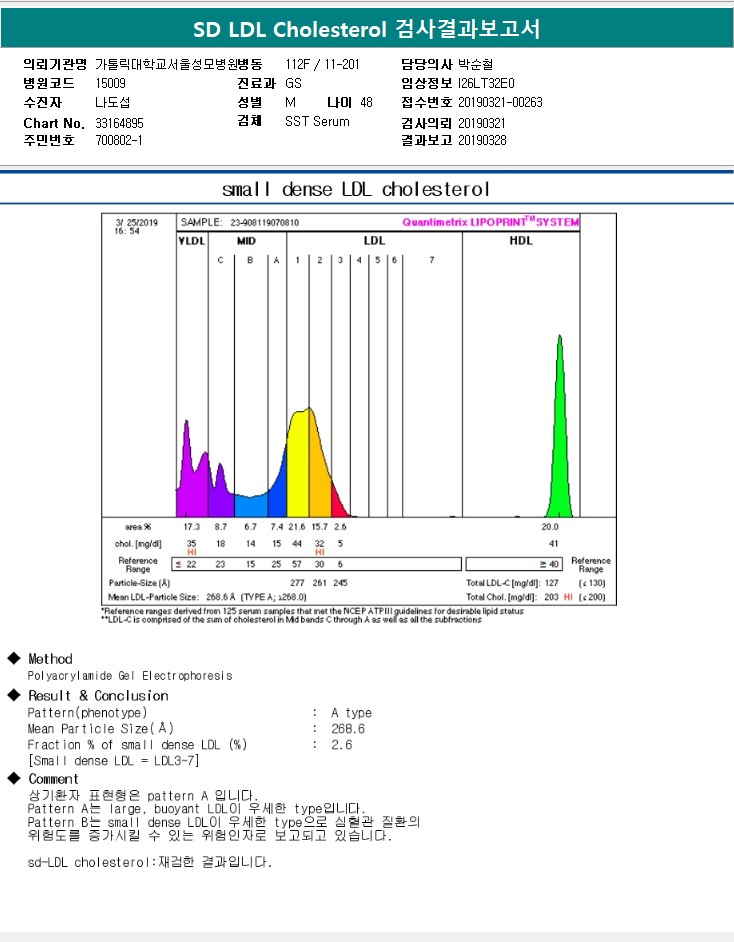Click the A type pattern result
Image resolution: width=734 pixels, height=942 pixels.
click(x=351, y=713)
